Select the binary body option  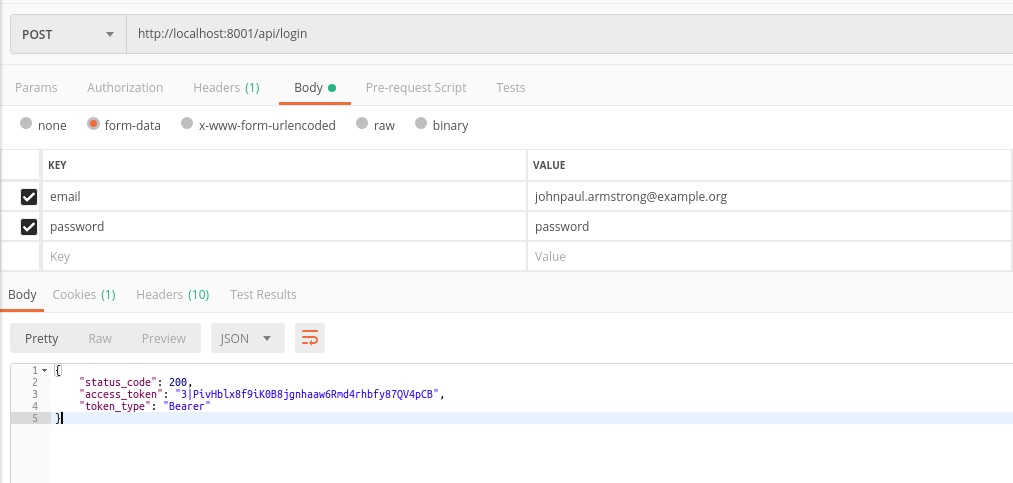coord(421,125)
